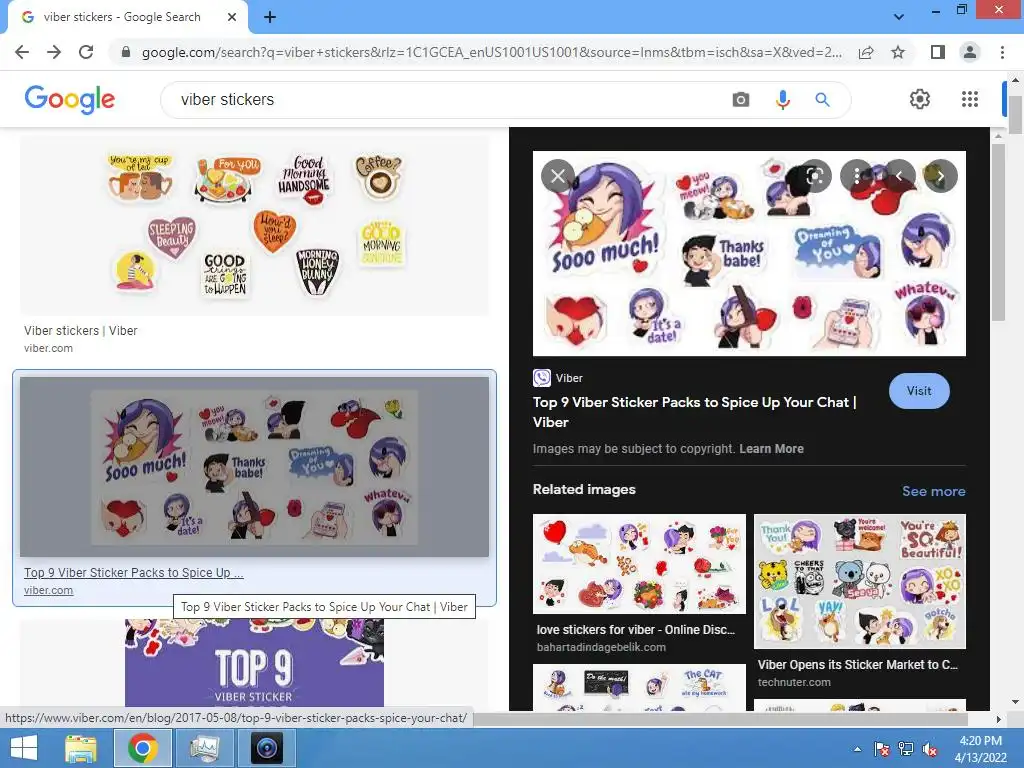This screenshot has height=768, width=1024.
Task: Open the Action Center flag icon
Action: pos(882,749)
